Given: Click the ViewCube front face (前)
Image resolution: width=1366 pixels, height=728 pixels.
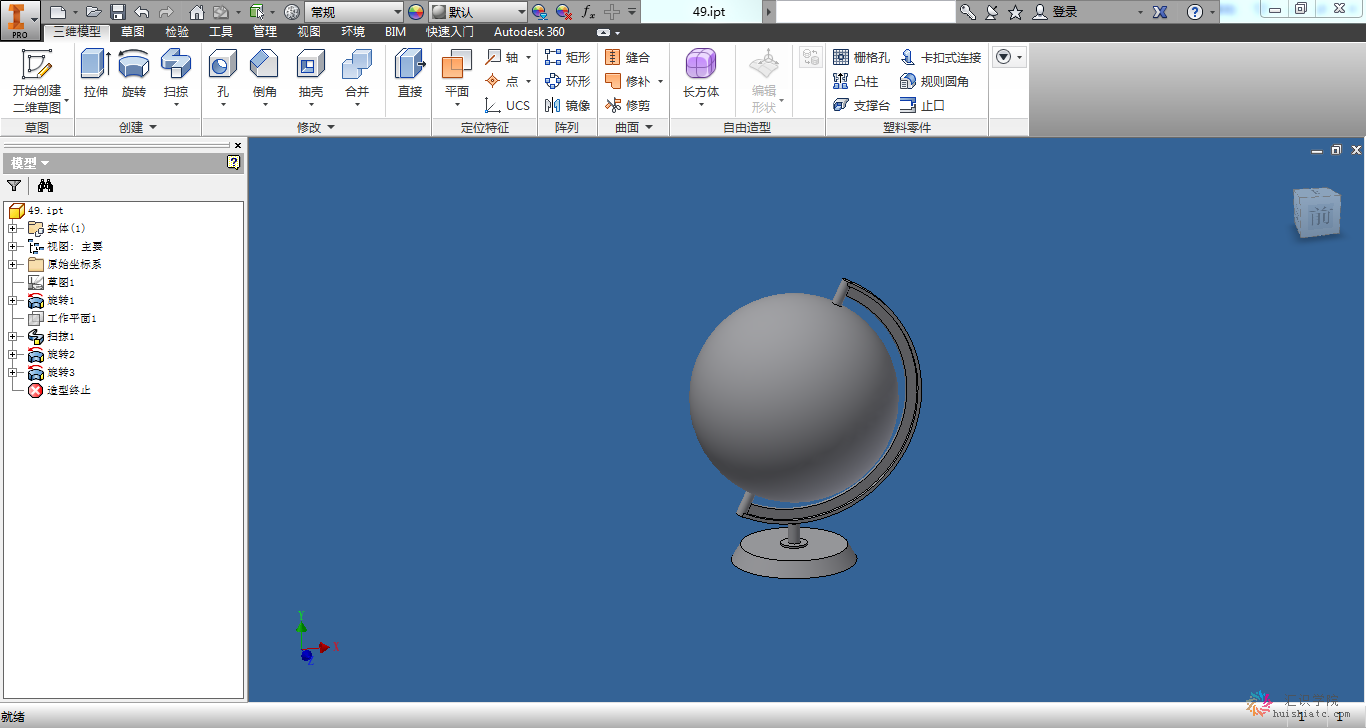Looking at the screenshot, I should click(x=1319, y=216).
